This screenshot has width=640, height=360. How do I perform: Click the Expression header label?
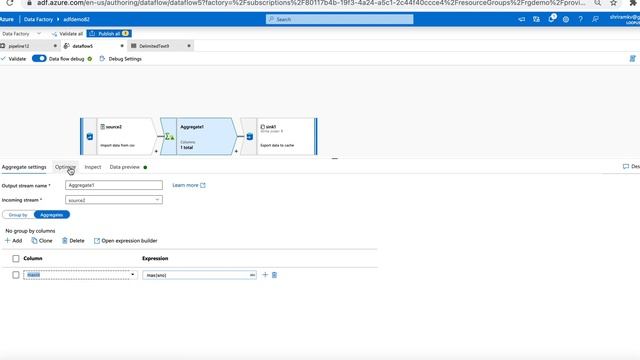point(155,258)
